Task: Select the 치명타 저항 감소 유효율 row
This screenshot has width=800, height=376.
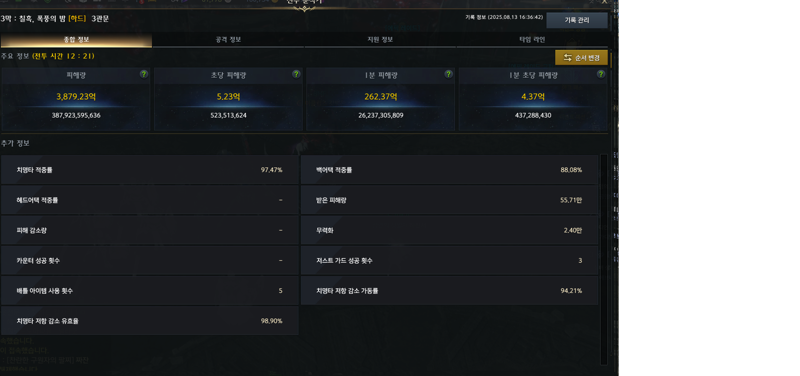Action: tap(149, 321)
